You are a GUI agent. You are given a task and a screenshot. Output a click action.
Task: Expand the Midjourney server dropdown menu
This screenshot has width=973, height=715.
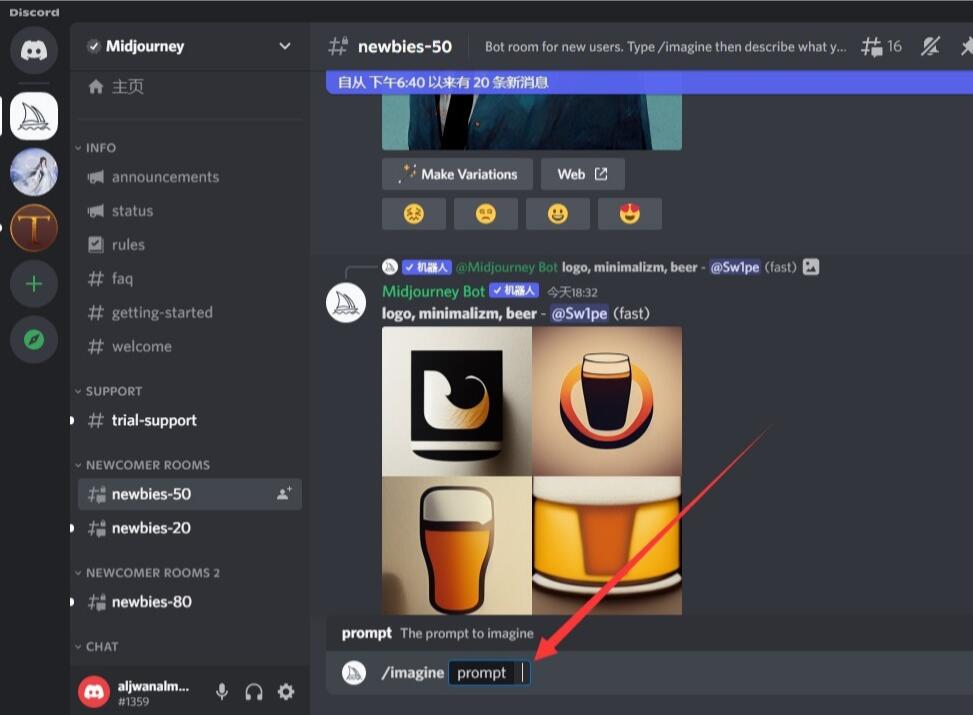(285, 46)
